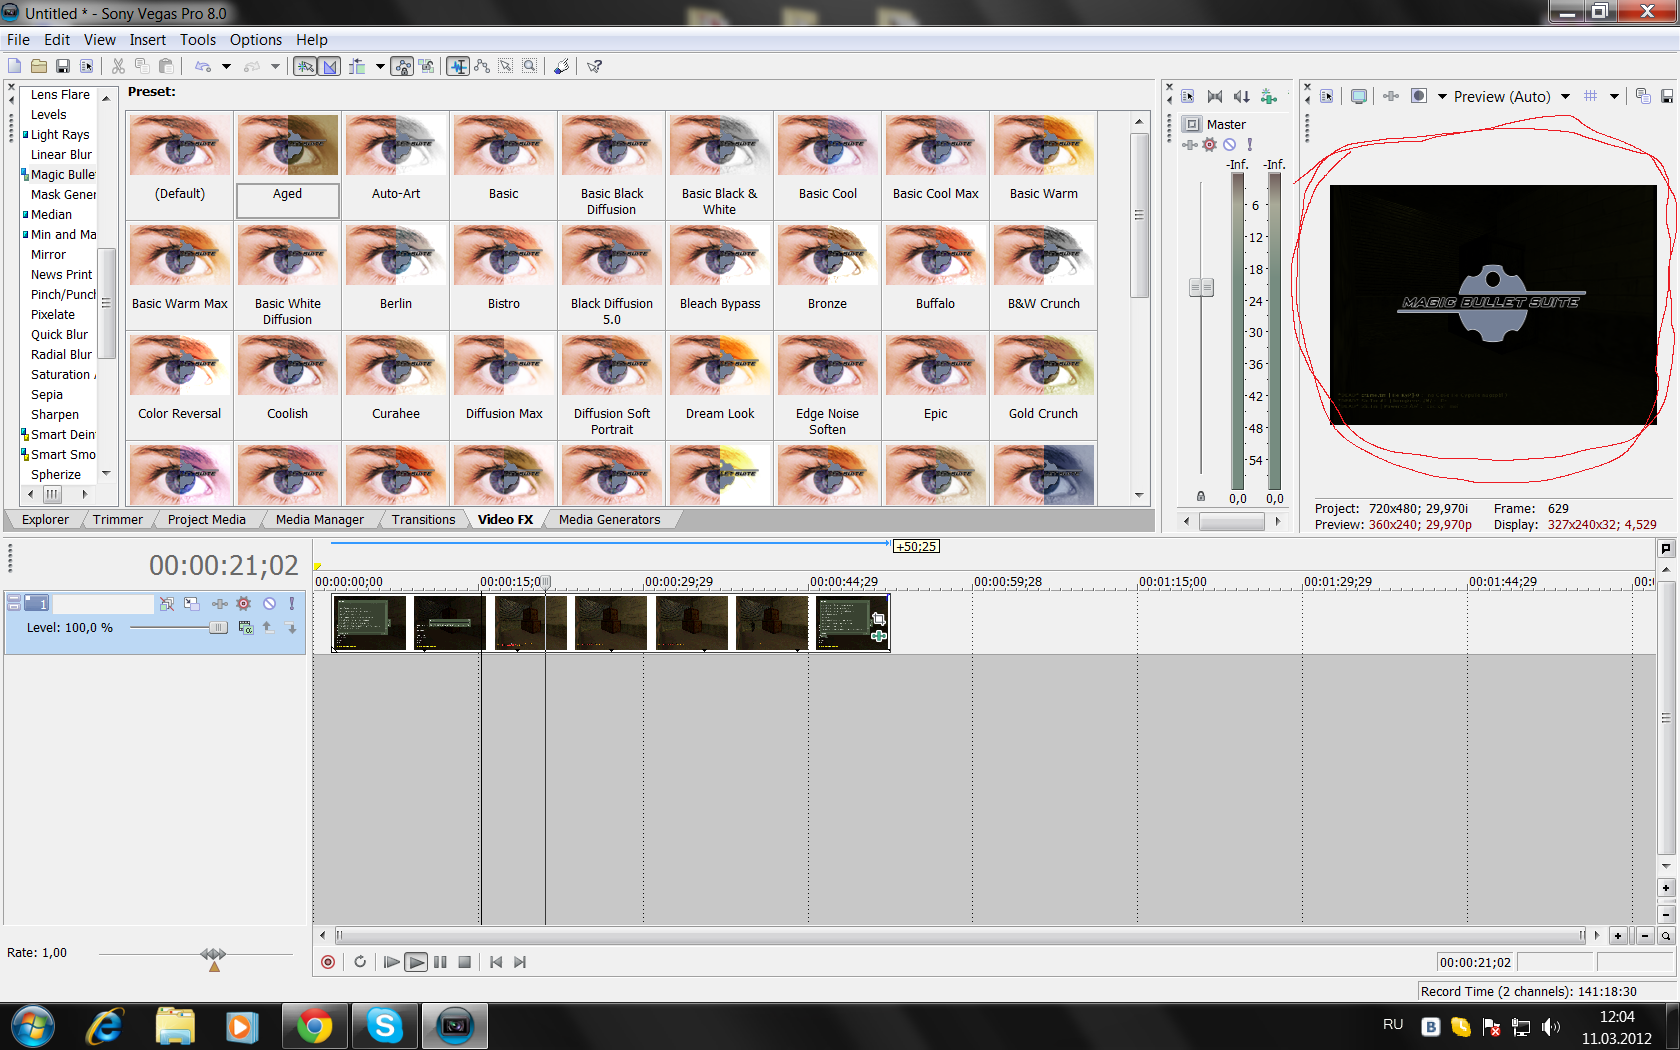The image size is (1680, 1050).
Task: Click Dim Output icon in mixer
Action: 1242,97
